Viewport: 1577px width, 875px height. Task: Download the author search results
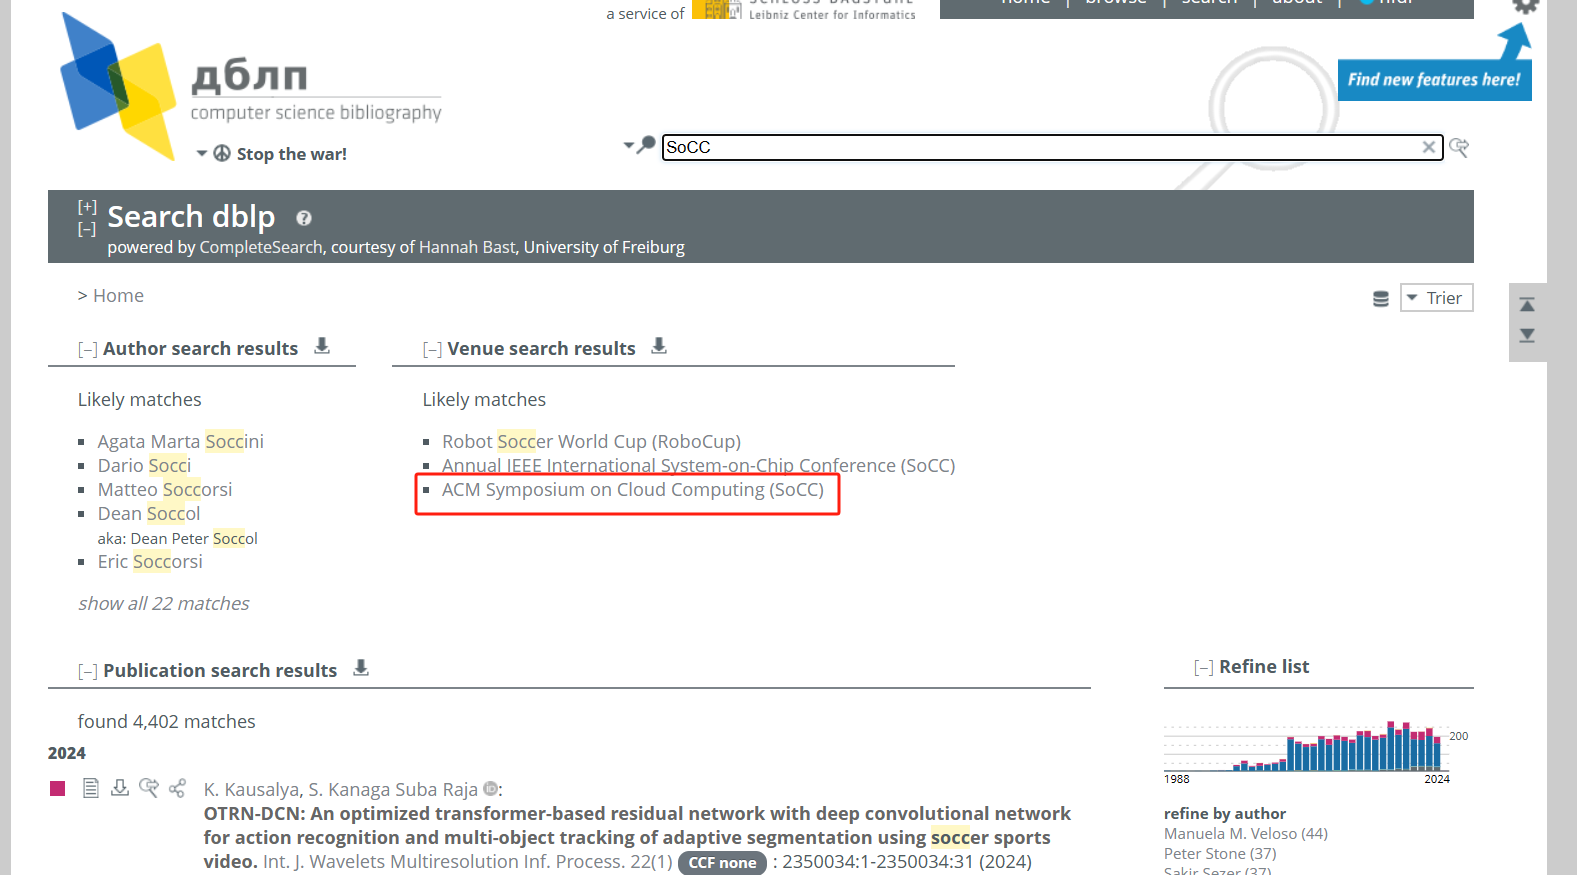coord(322,346)
